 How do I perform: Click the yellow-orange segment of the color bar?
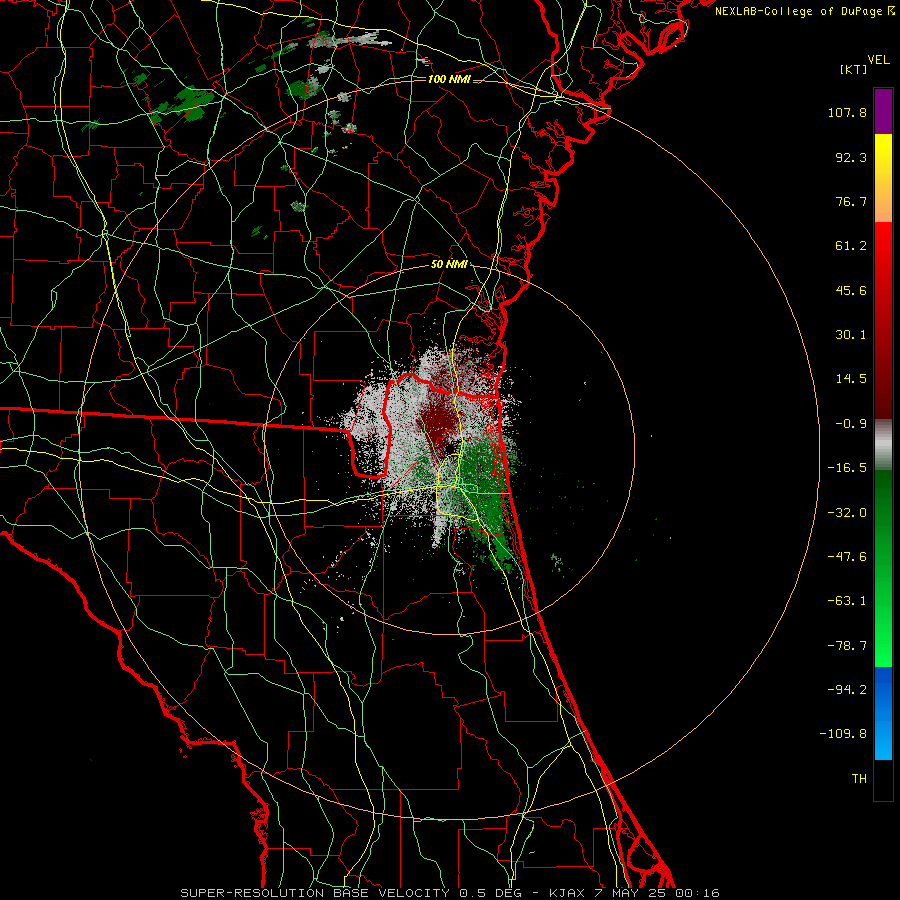(883, 178)
